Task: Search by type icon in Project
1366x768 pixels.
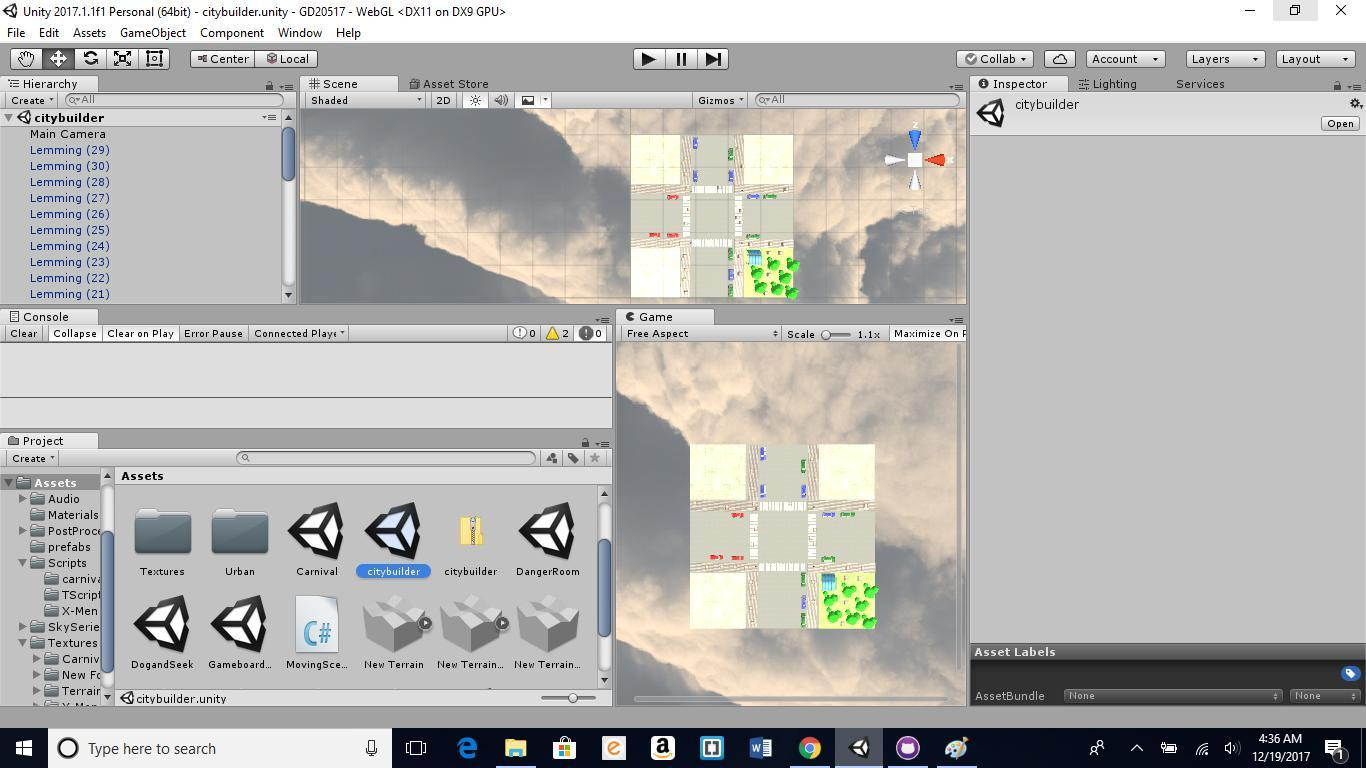Action: pos(551,458)
